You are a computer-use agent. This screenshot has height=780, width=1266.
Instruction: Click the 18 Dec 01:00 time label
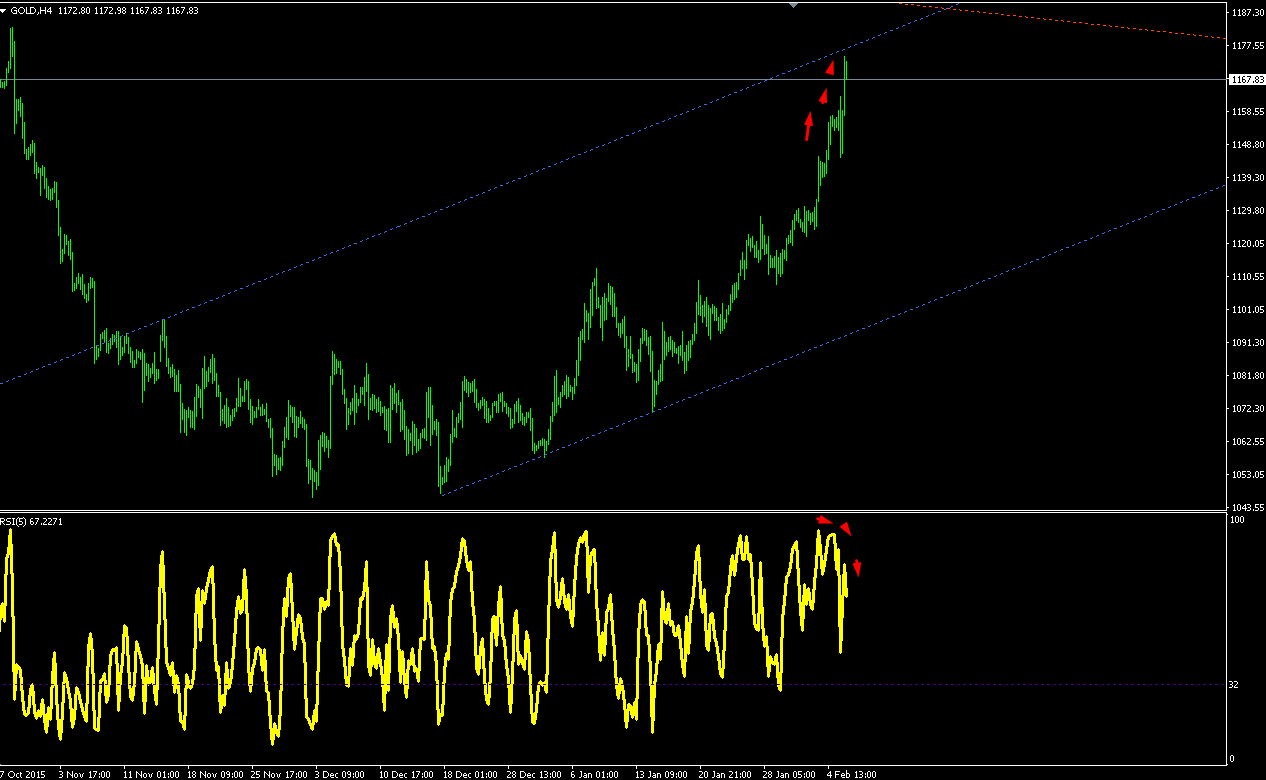tap(472, 774)
